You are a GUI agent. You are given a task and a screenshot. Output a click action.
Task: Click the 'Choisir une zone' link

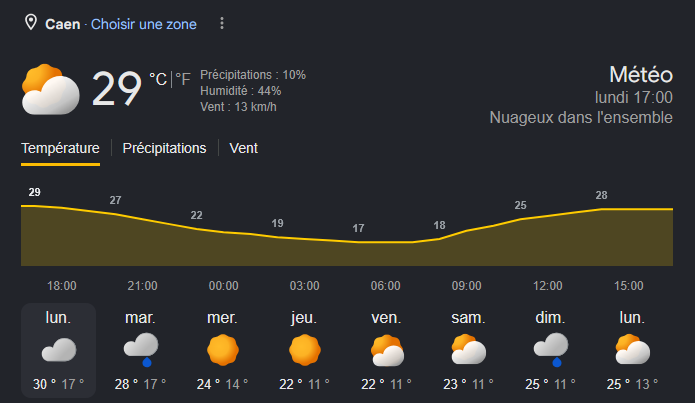click(x=144, y=24)
